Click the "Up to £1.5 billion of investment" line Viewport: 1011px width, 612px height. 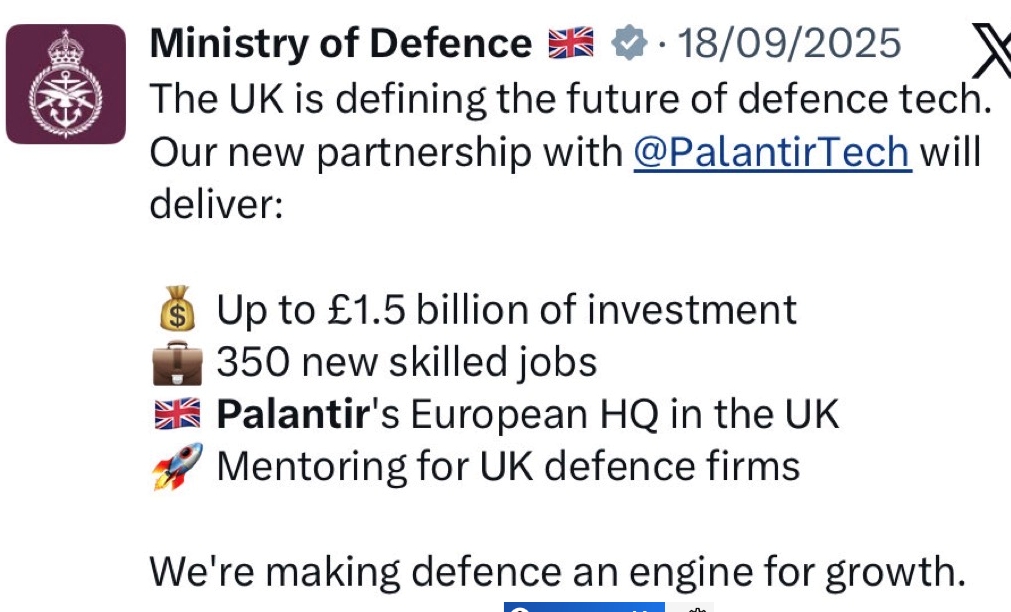(x=506, y=311)
